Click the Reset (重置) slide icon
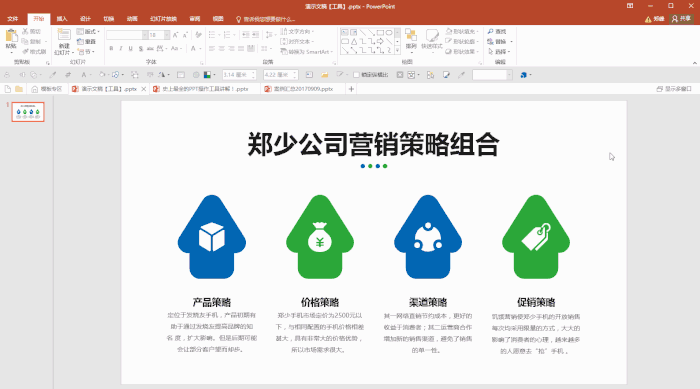 click(80, 42)
